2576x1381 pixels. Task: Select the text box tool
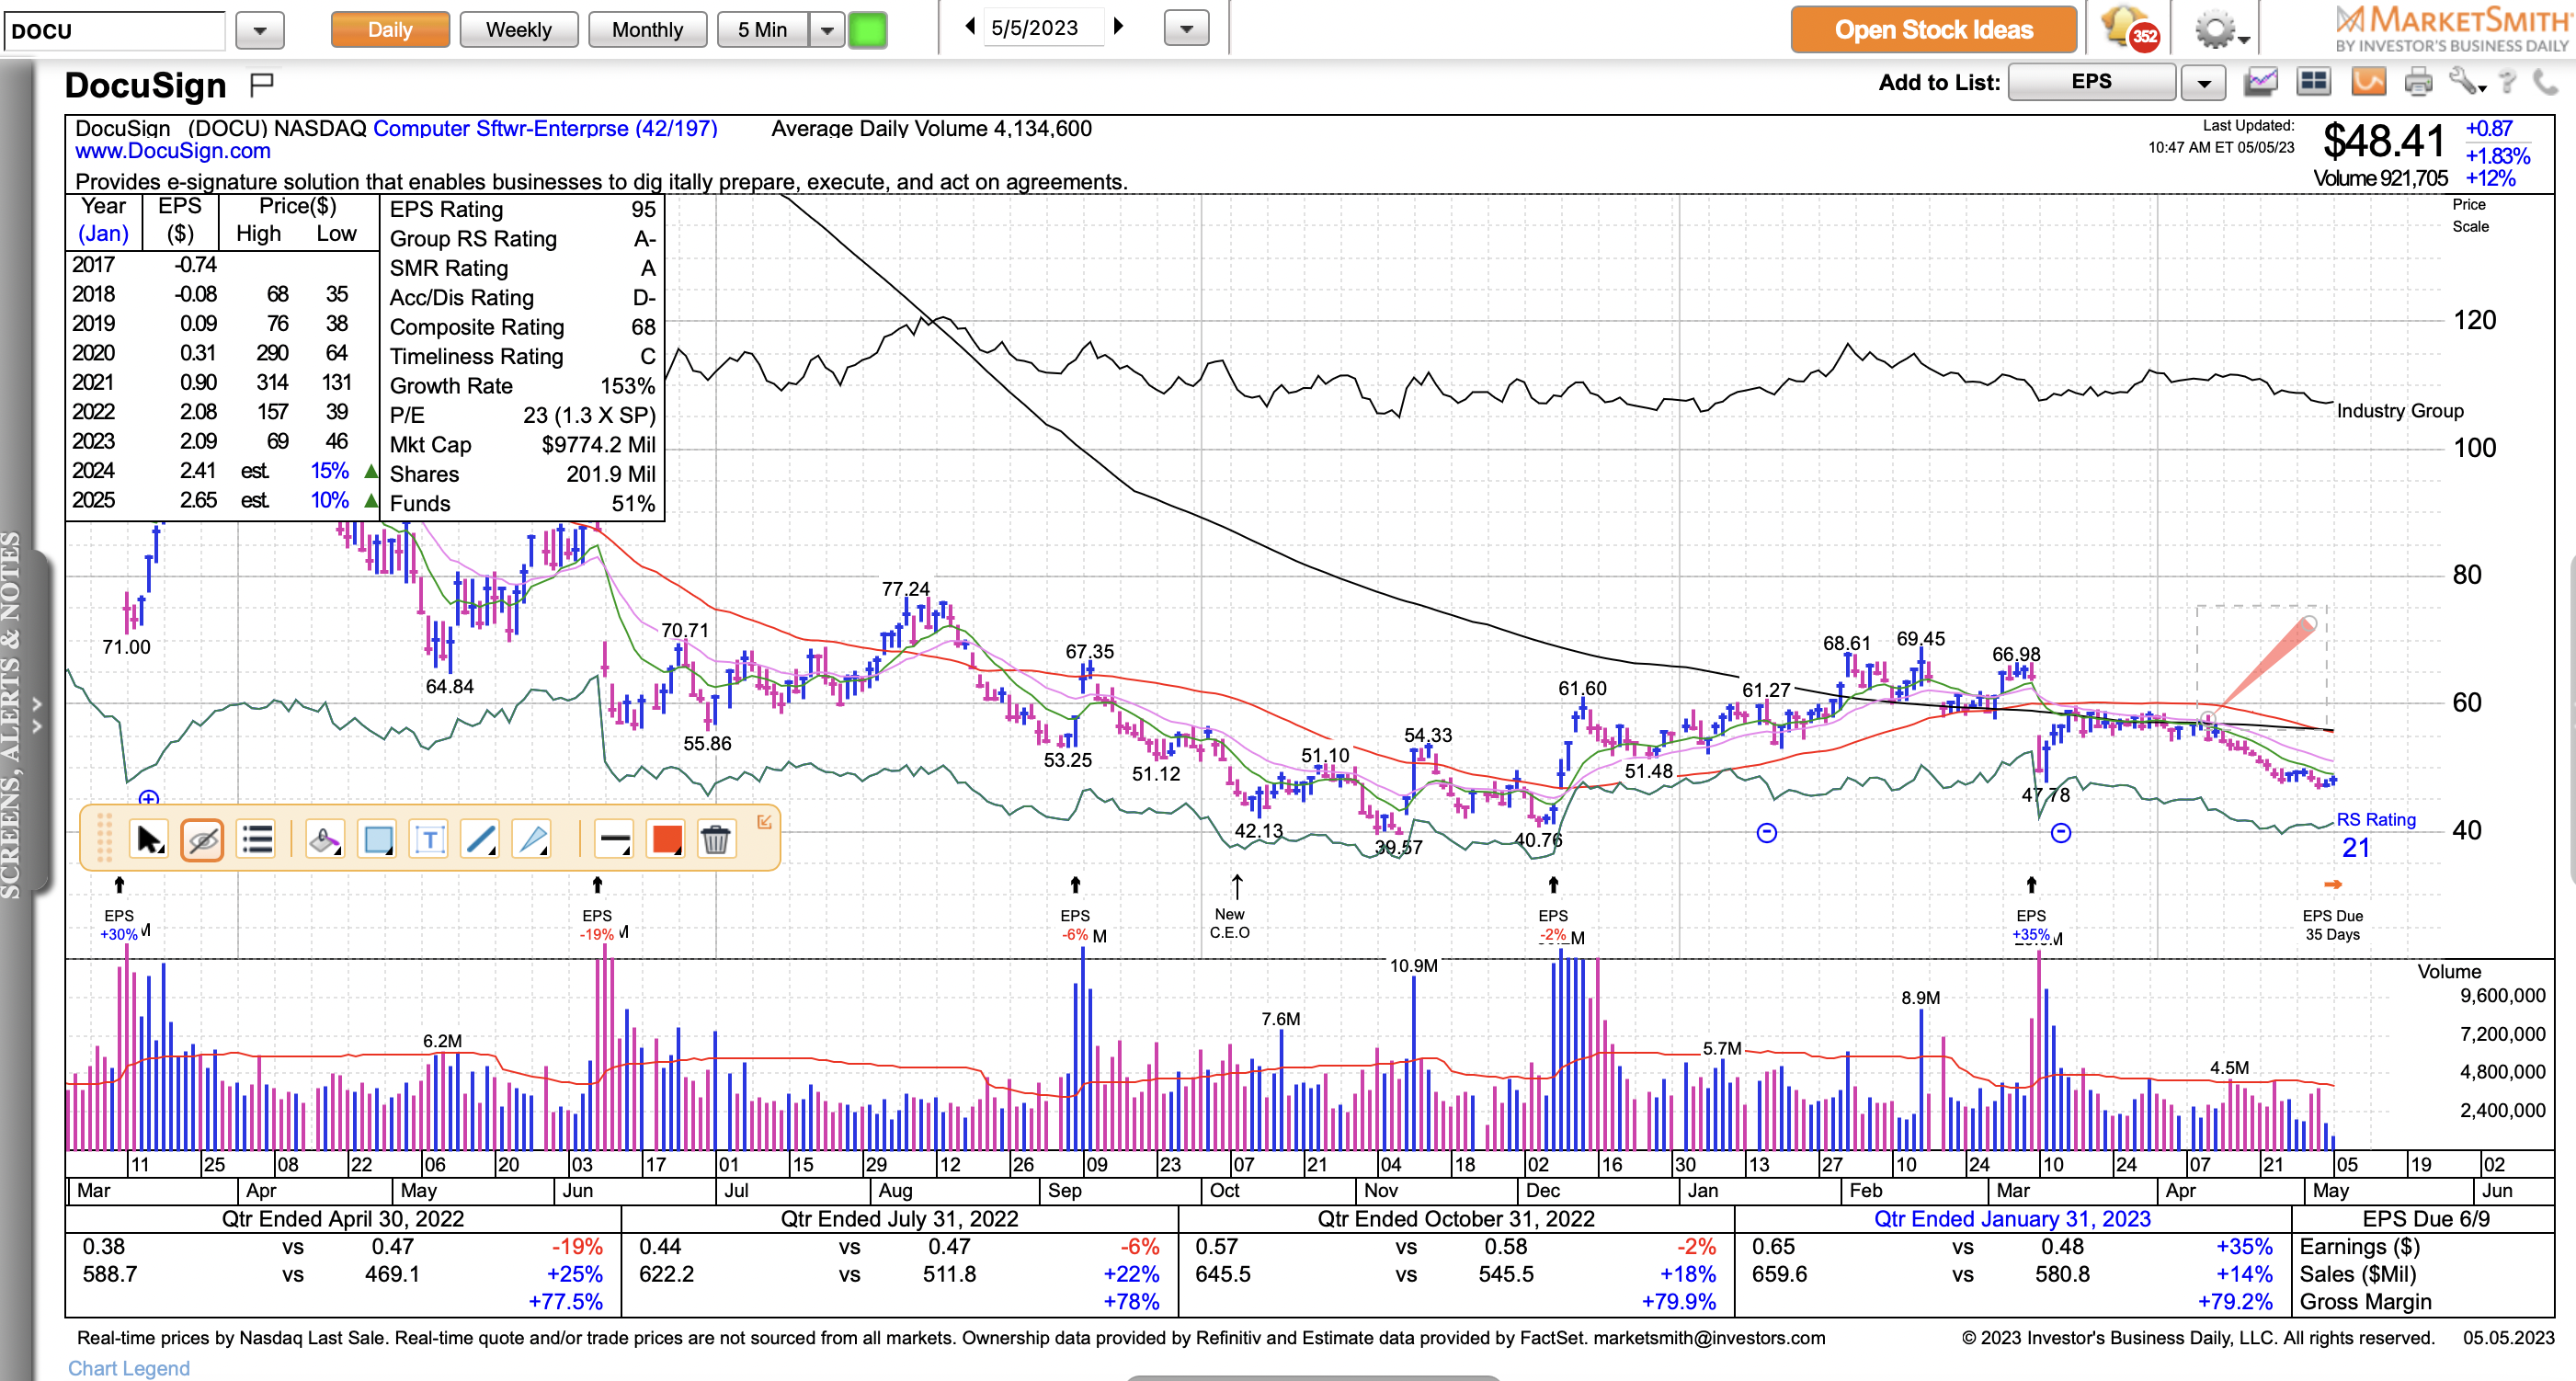tap(430, 840)
